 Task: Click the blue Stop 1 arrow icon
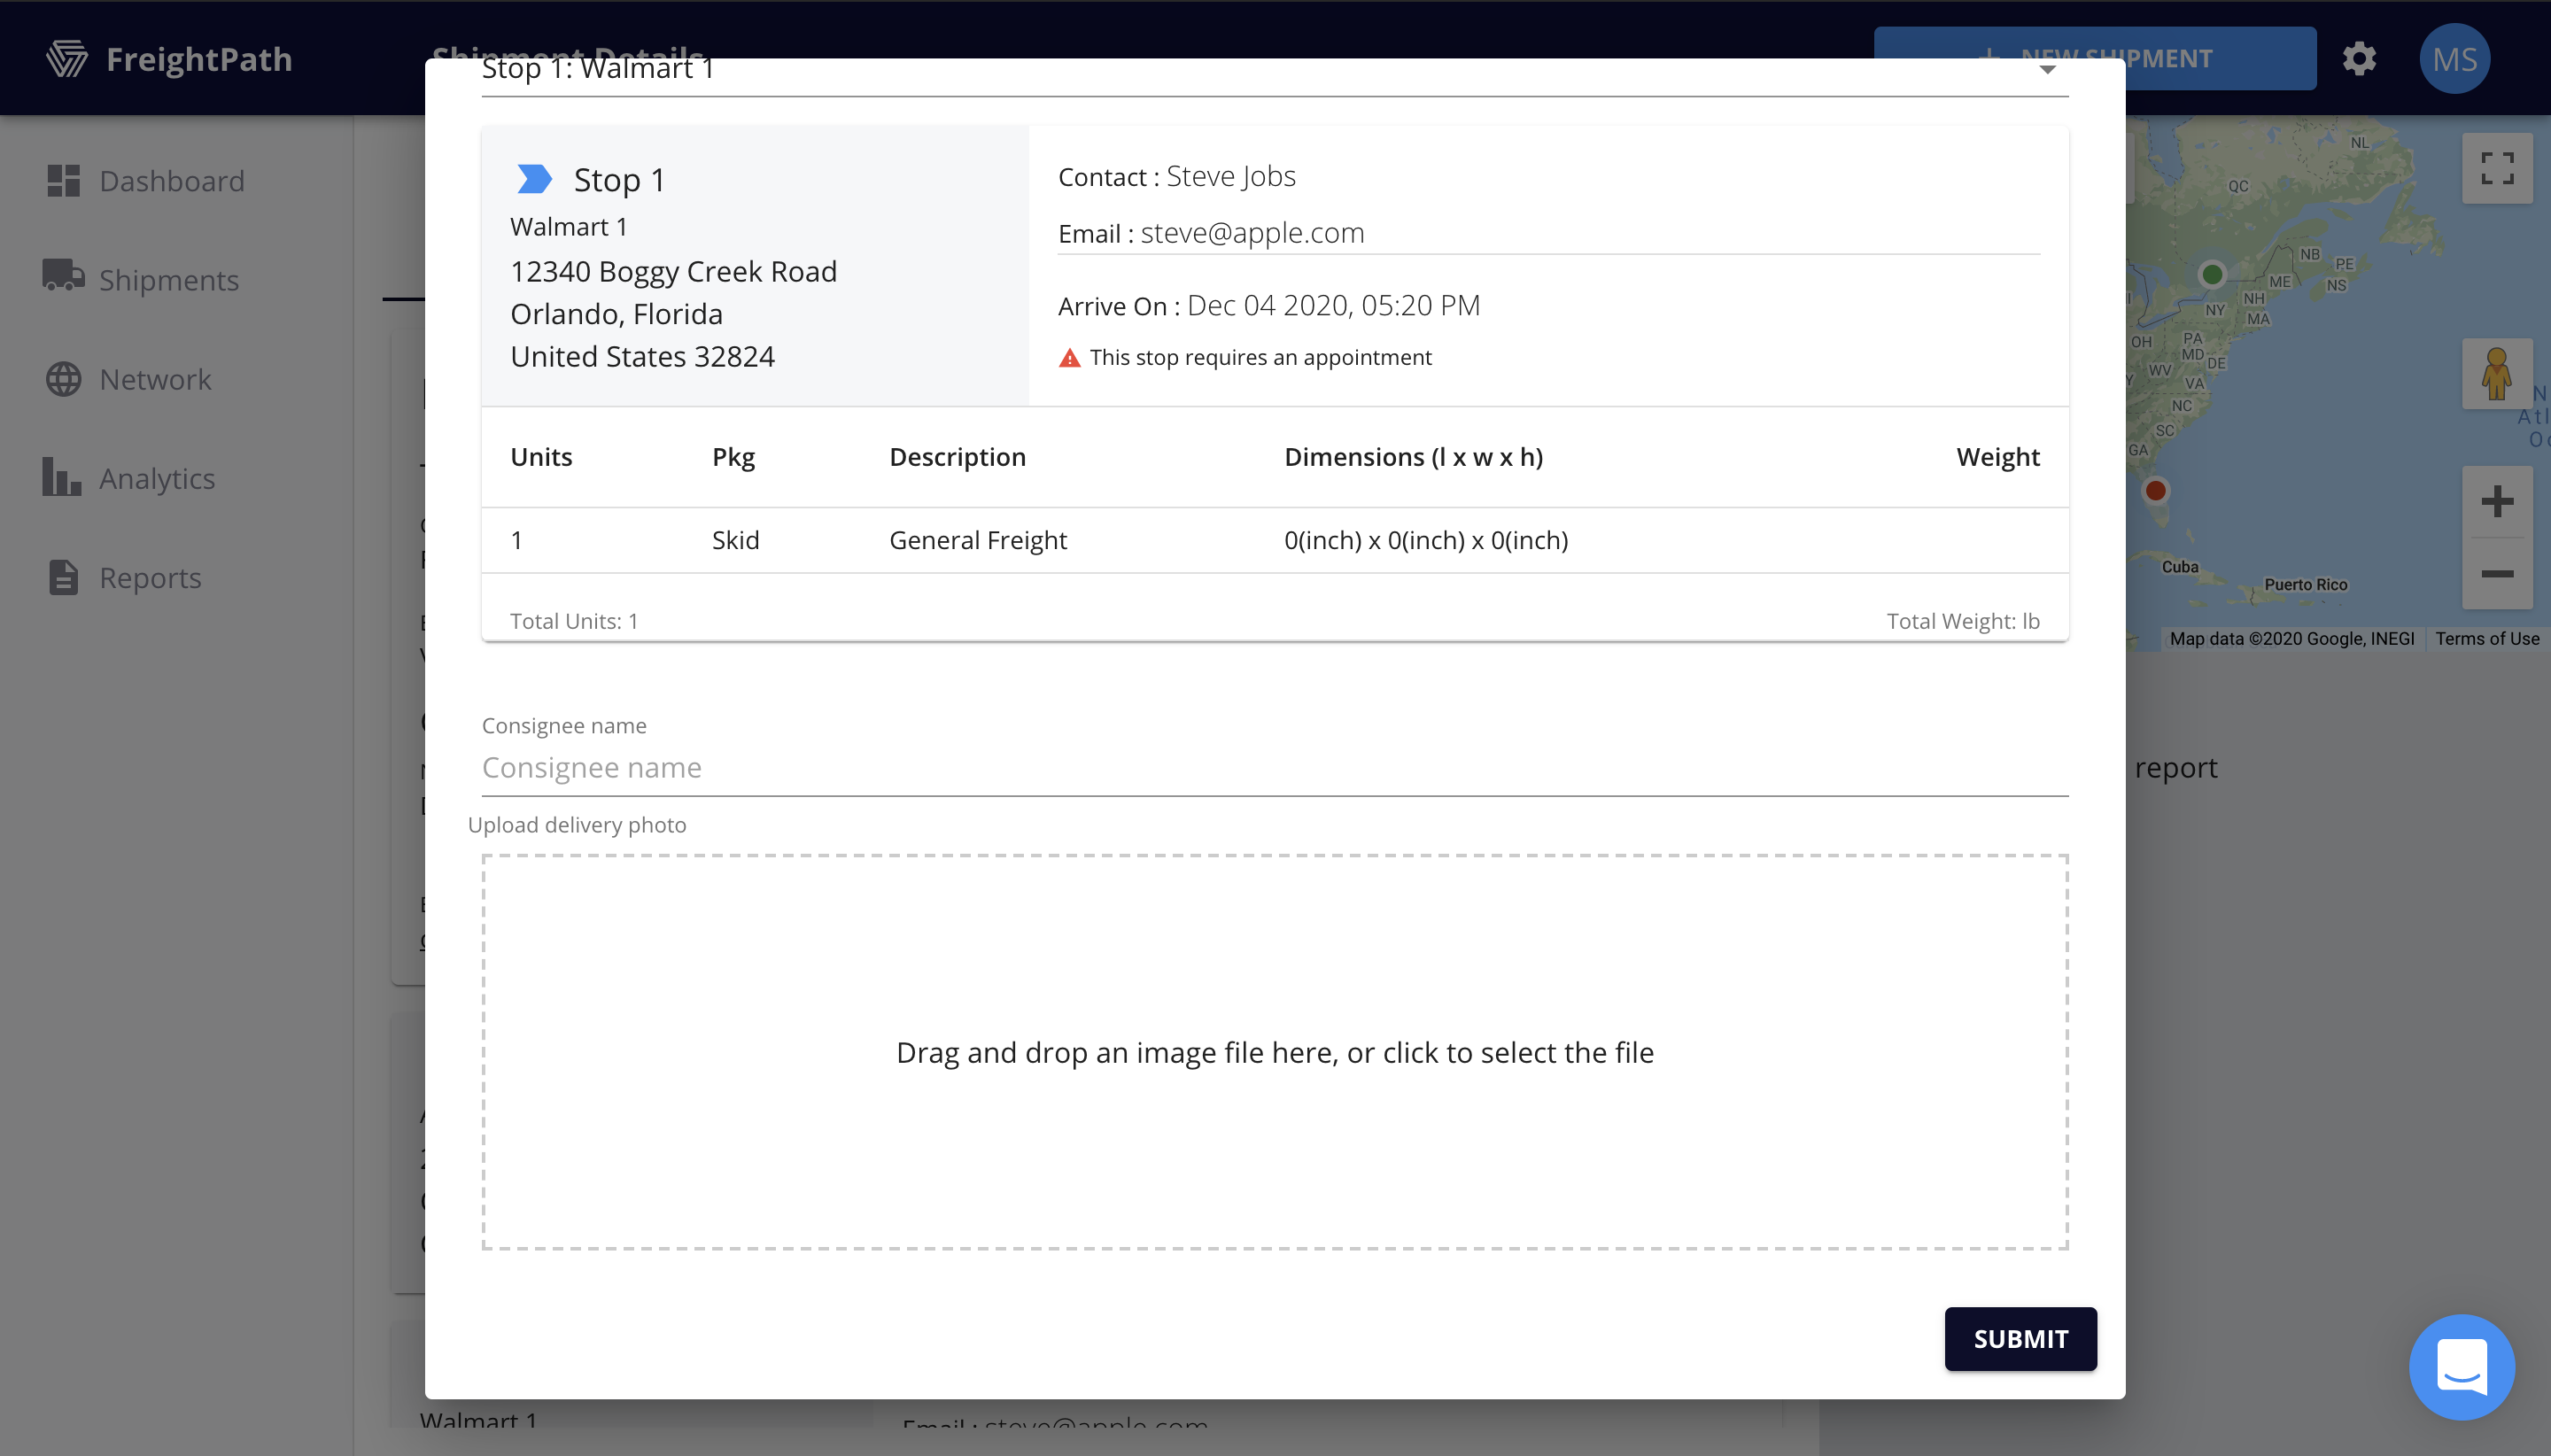point(534,179)
